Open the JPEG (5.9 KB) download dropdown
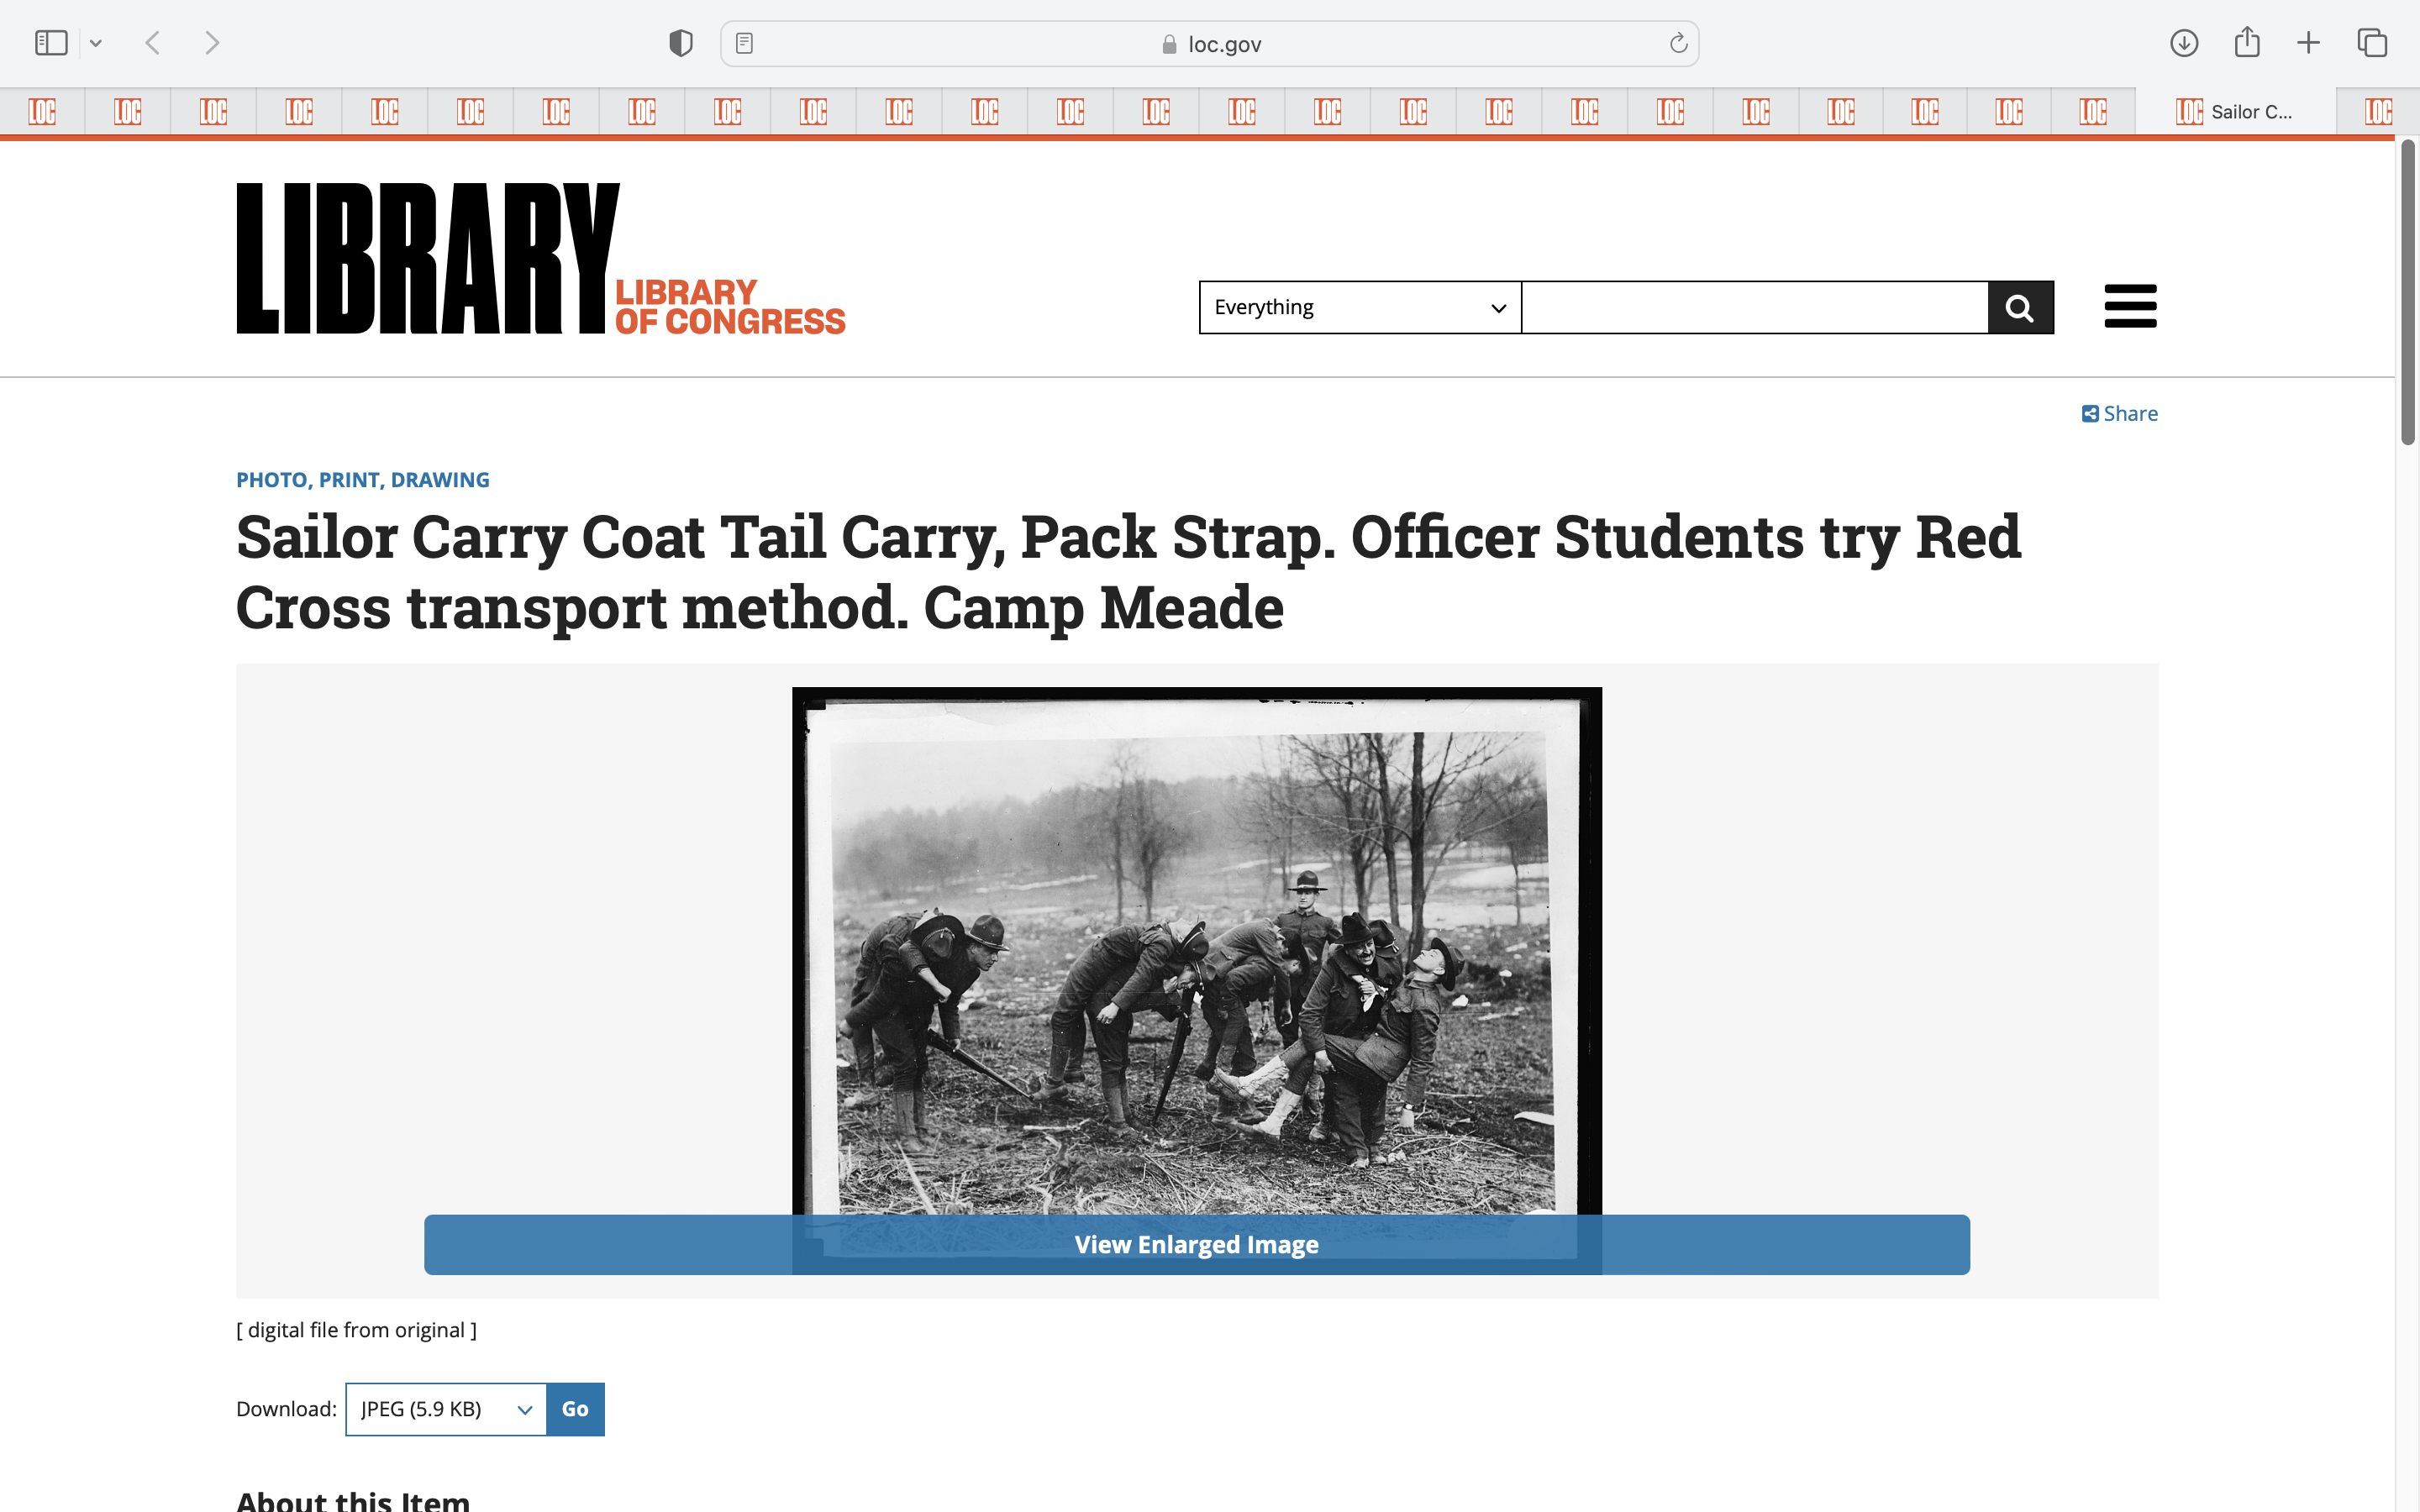Image resolution: width=2420 pixels, height=1512 pixels. click(446, 1408)
